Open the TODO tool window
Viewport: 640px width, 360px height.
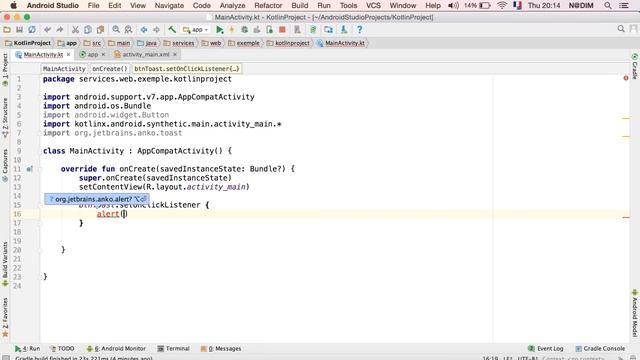[x=62, y=349]
